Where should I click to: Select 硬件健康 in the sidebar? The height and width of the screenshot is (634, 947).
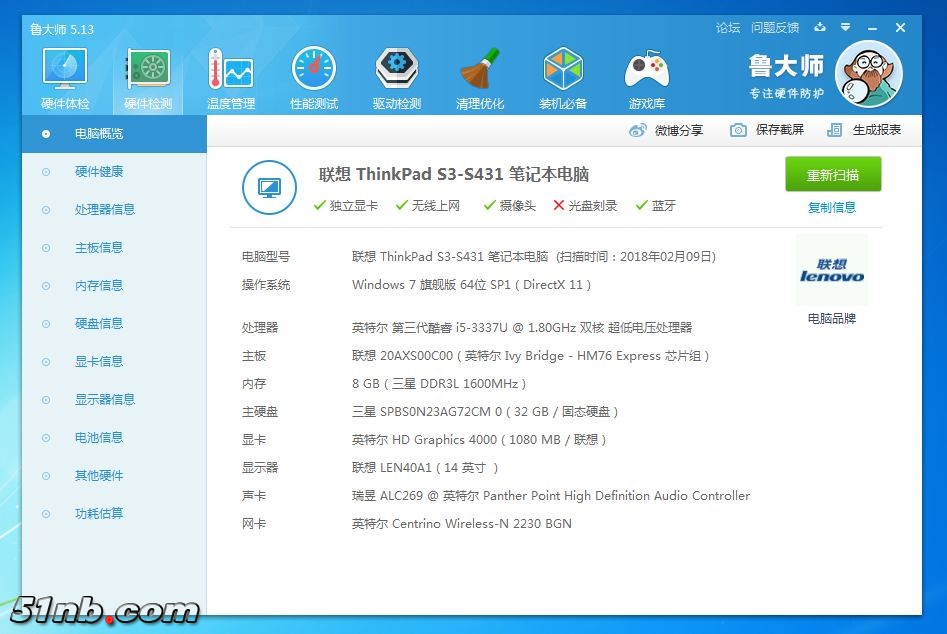pyautogui.click(x=99, y=172)
